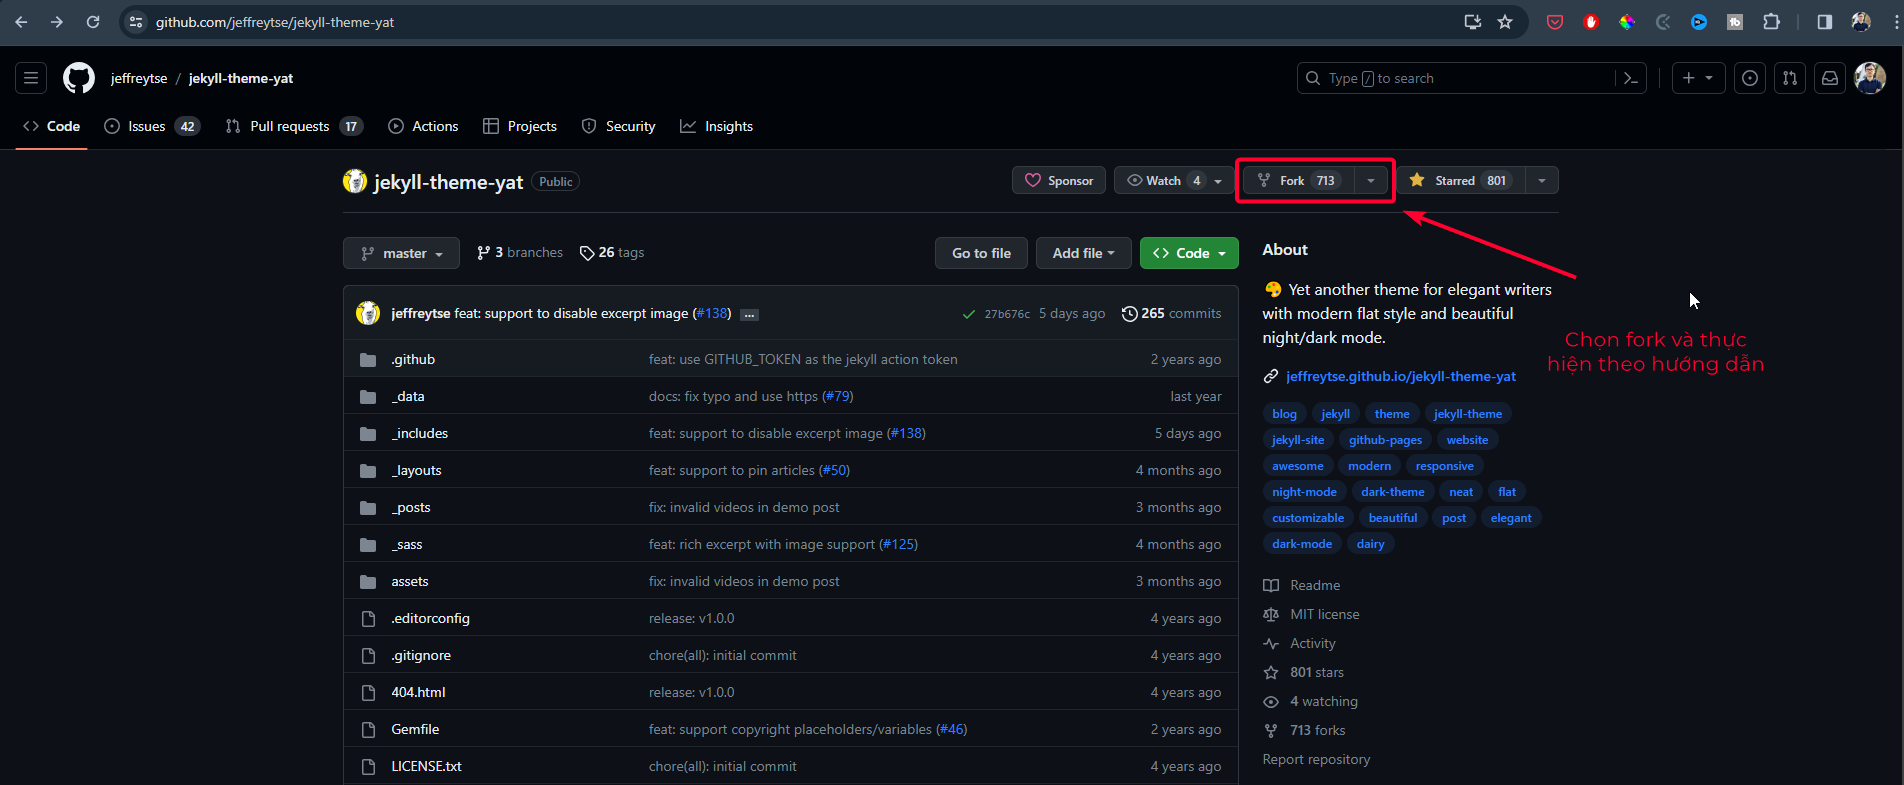
Task: Click browser forward arrow
Action: [x=57, y=22]
